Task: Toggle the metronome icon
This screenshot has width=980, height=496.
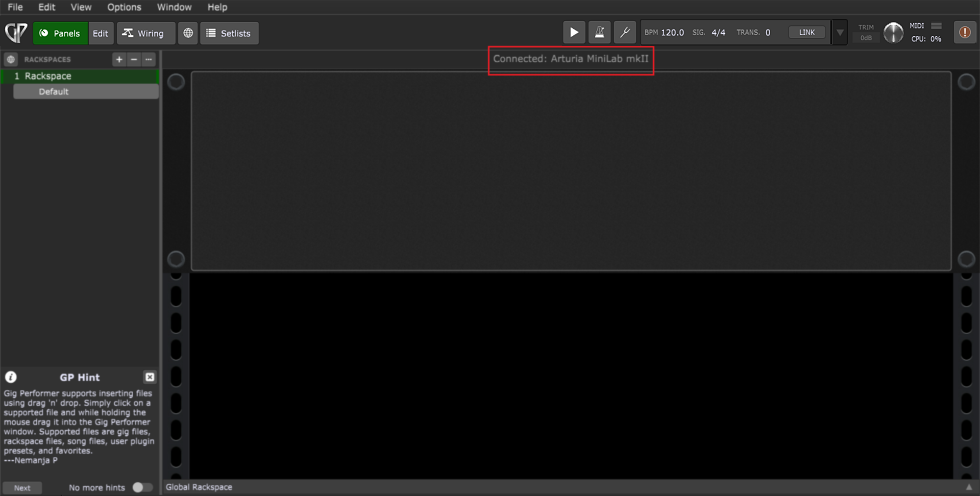Action: (599, 32)
